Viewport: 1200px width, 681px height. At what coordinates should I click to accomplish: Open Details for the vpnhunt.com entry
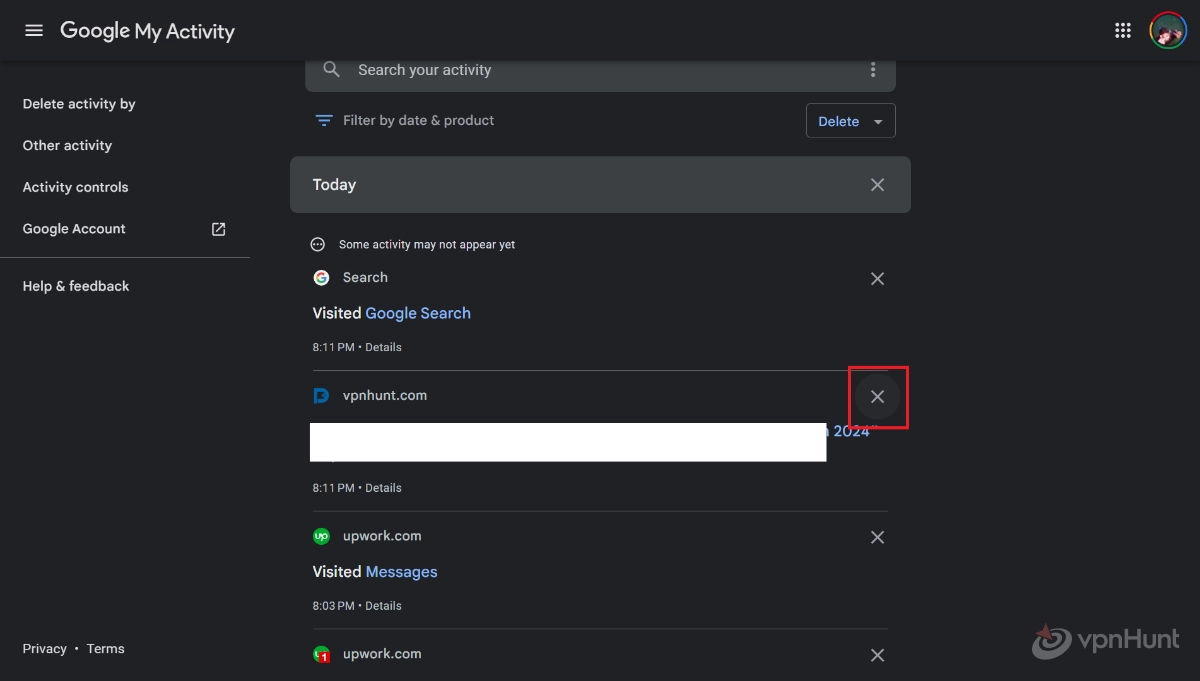[x=383, y=488]
